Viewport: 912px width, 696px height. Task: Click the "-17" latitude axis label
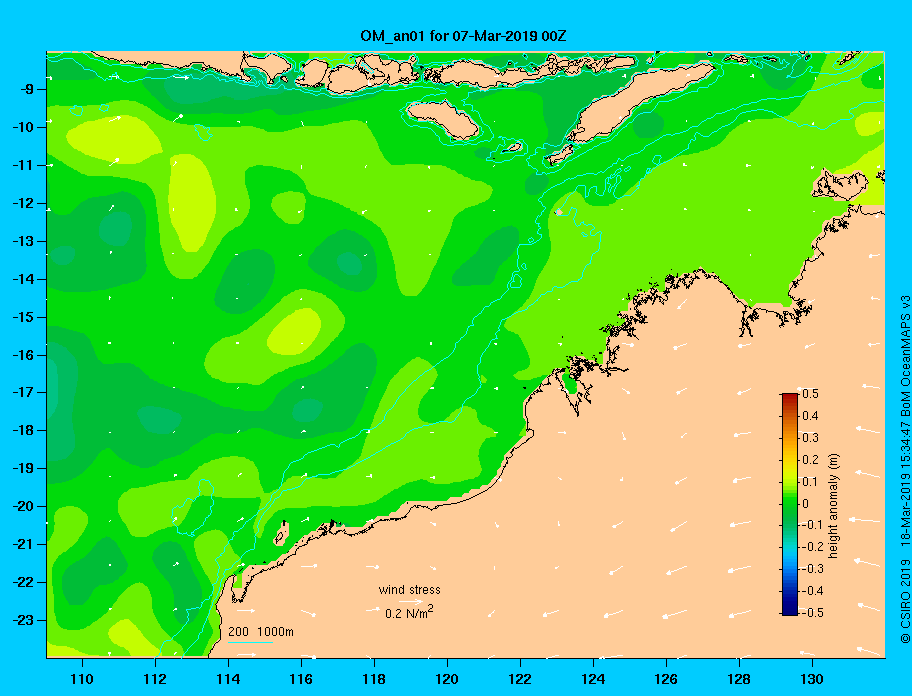(x=23, y=393)
